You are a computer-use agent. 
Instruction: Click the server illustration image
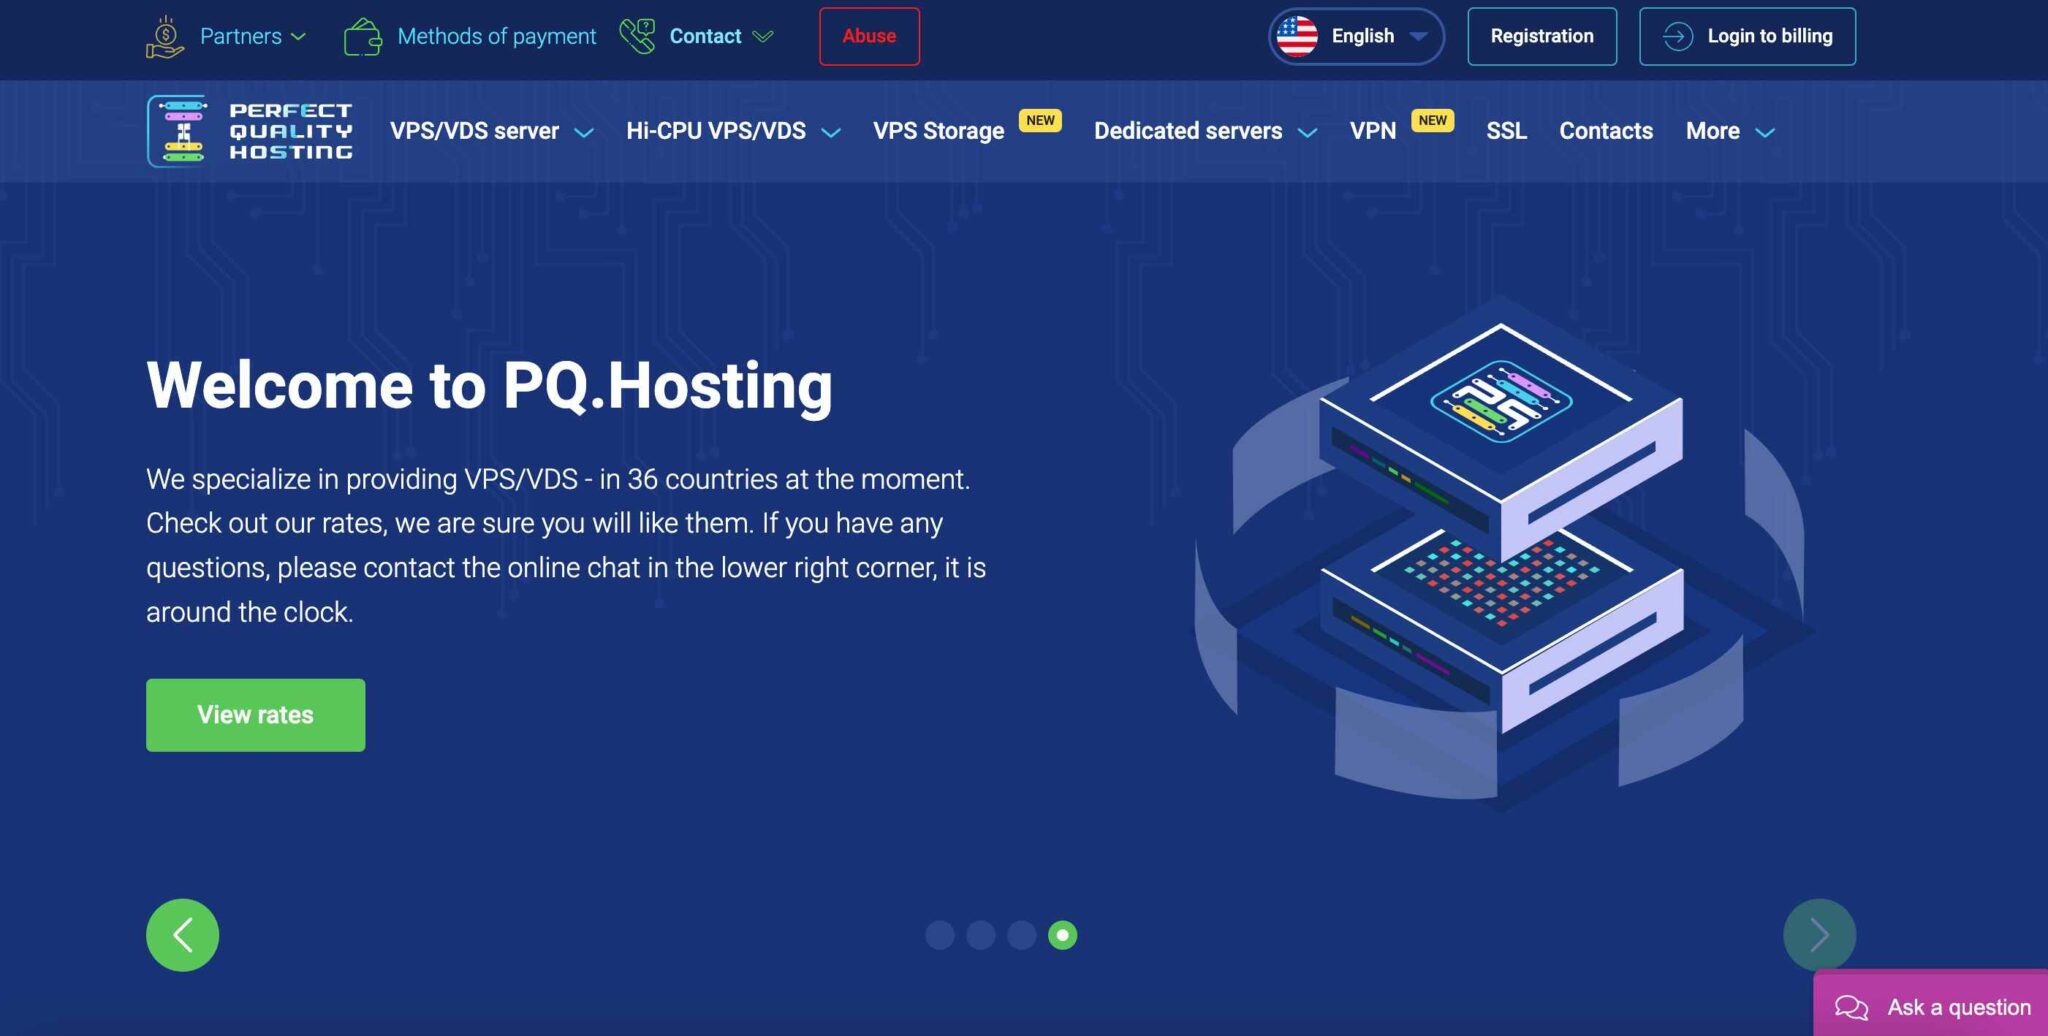click(x=1500, y=550)
